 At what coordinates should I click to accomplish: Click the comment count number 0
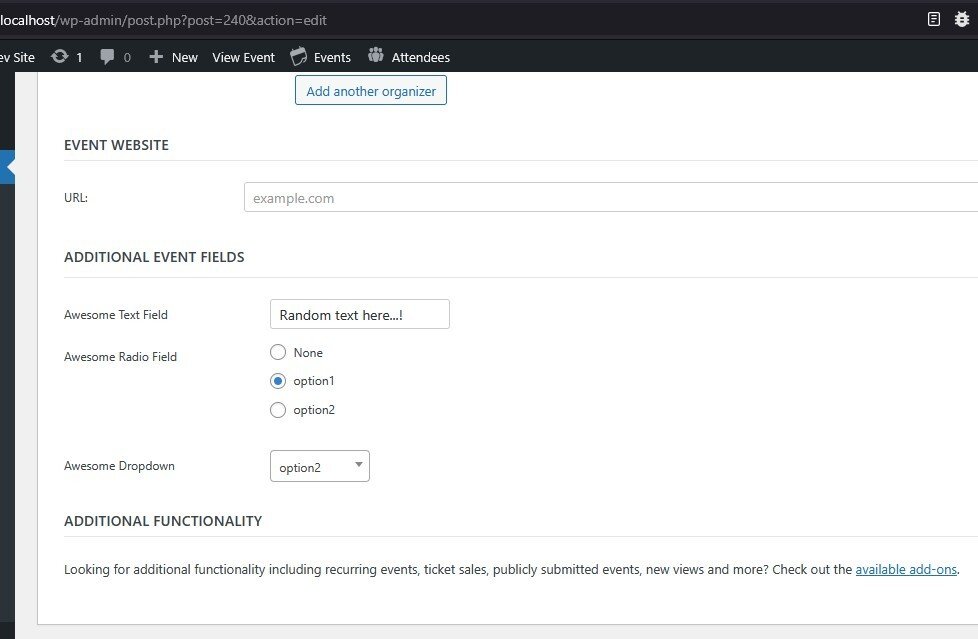(127, 58)
